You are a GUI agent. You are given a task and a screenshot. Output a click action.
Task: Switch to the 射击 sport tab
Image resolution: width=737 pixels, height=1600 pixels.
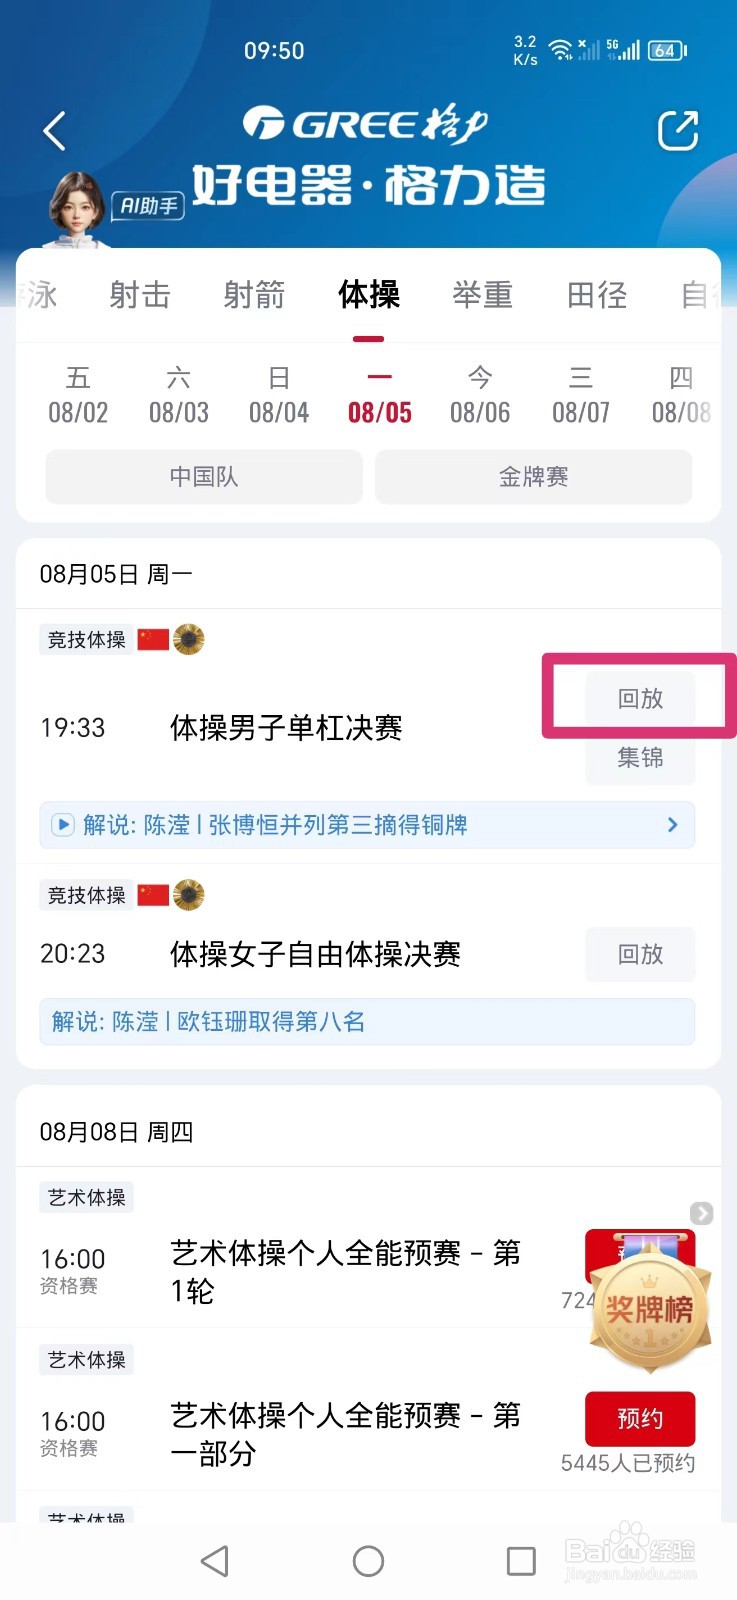point(140,295)
